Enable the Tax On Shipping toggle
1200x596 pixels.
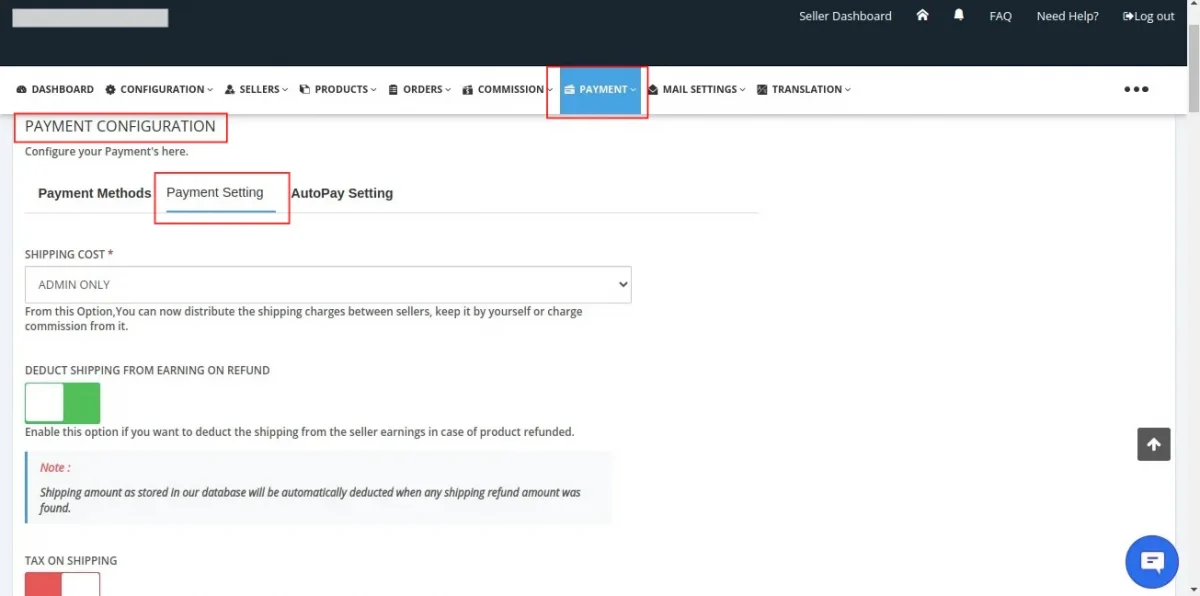click(62, 585)
